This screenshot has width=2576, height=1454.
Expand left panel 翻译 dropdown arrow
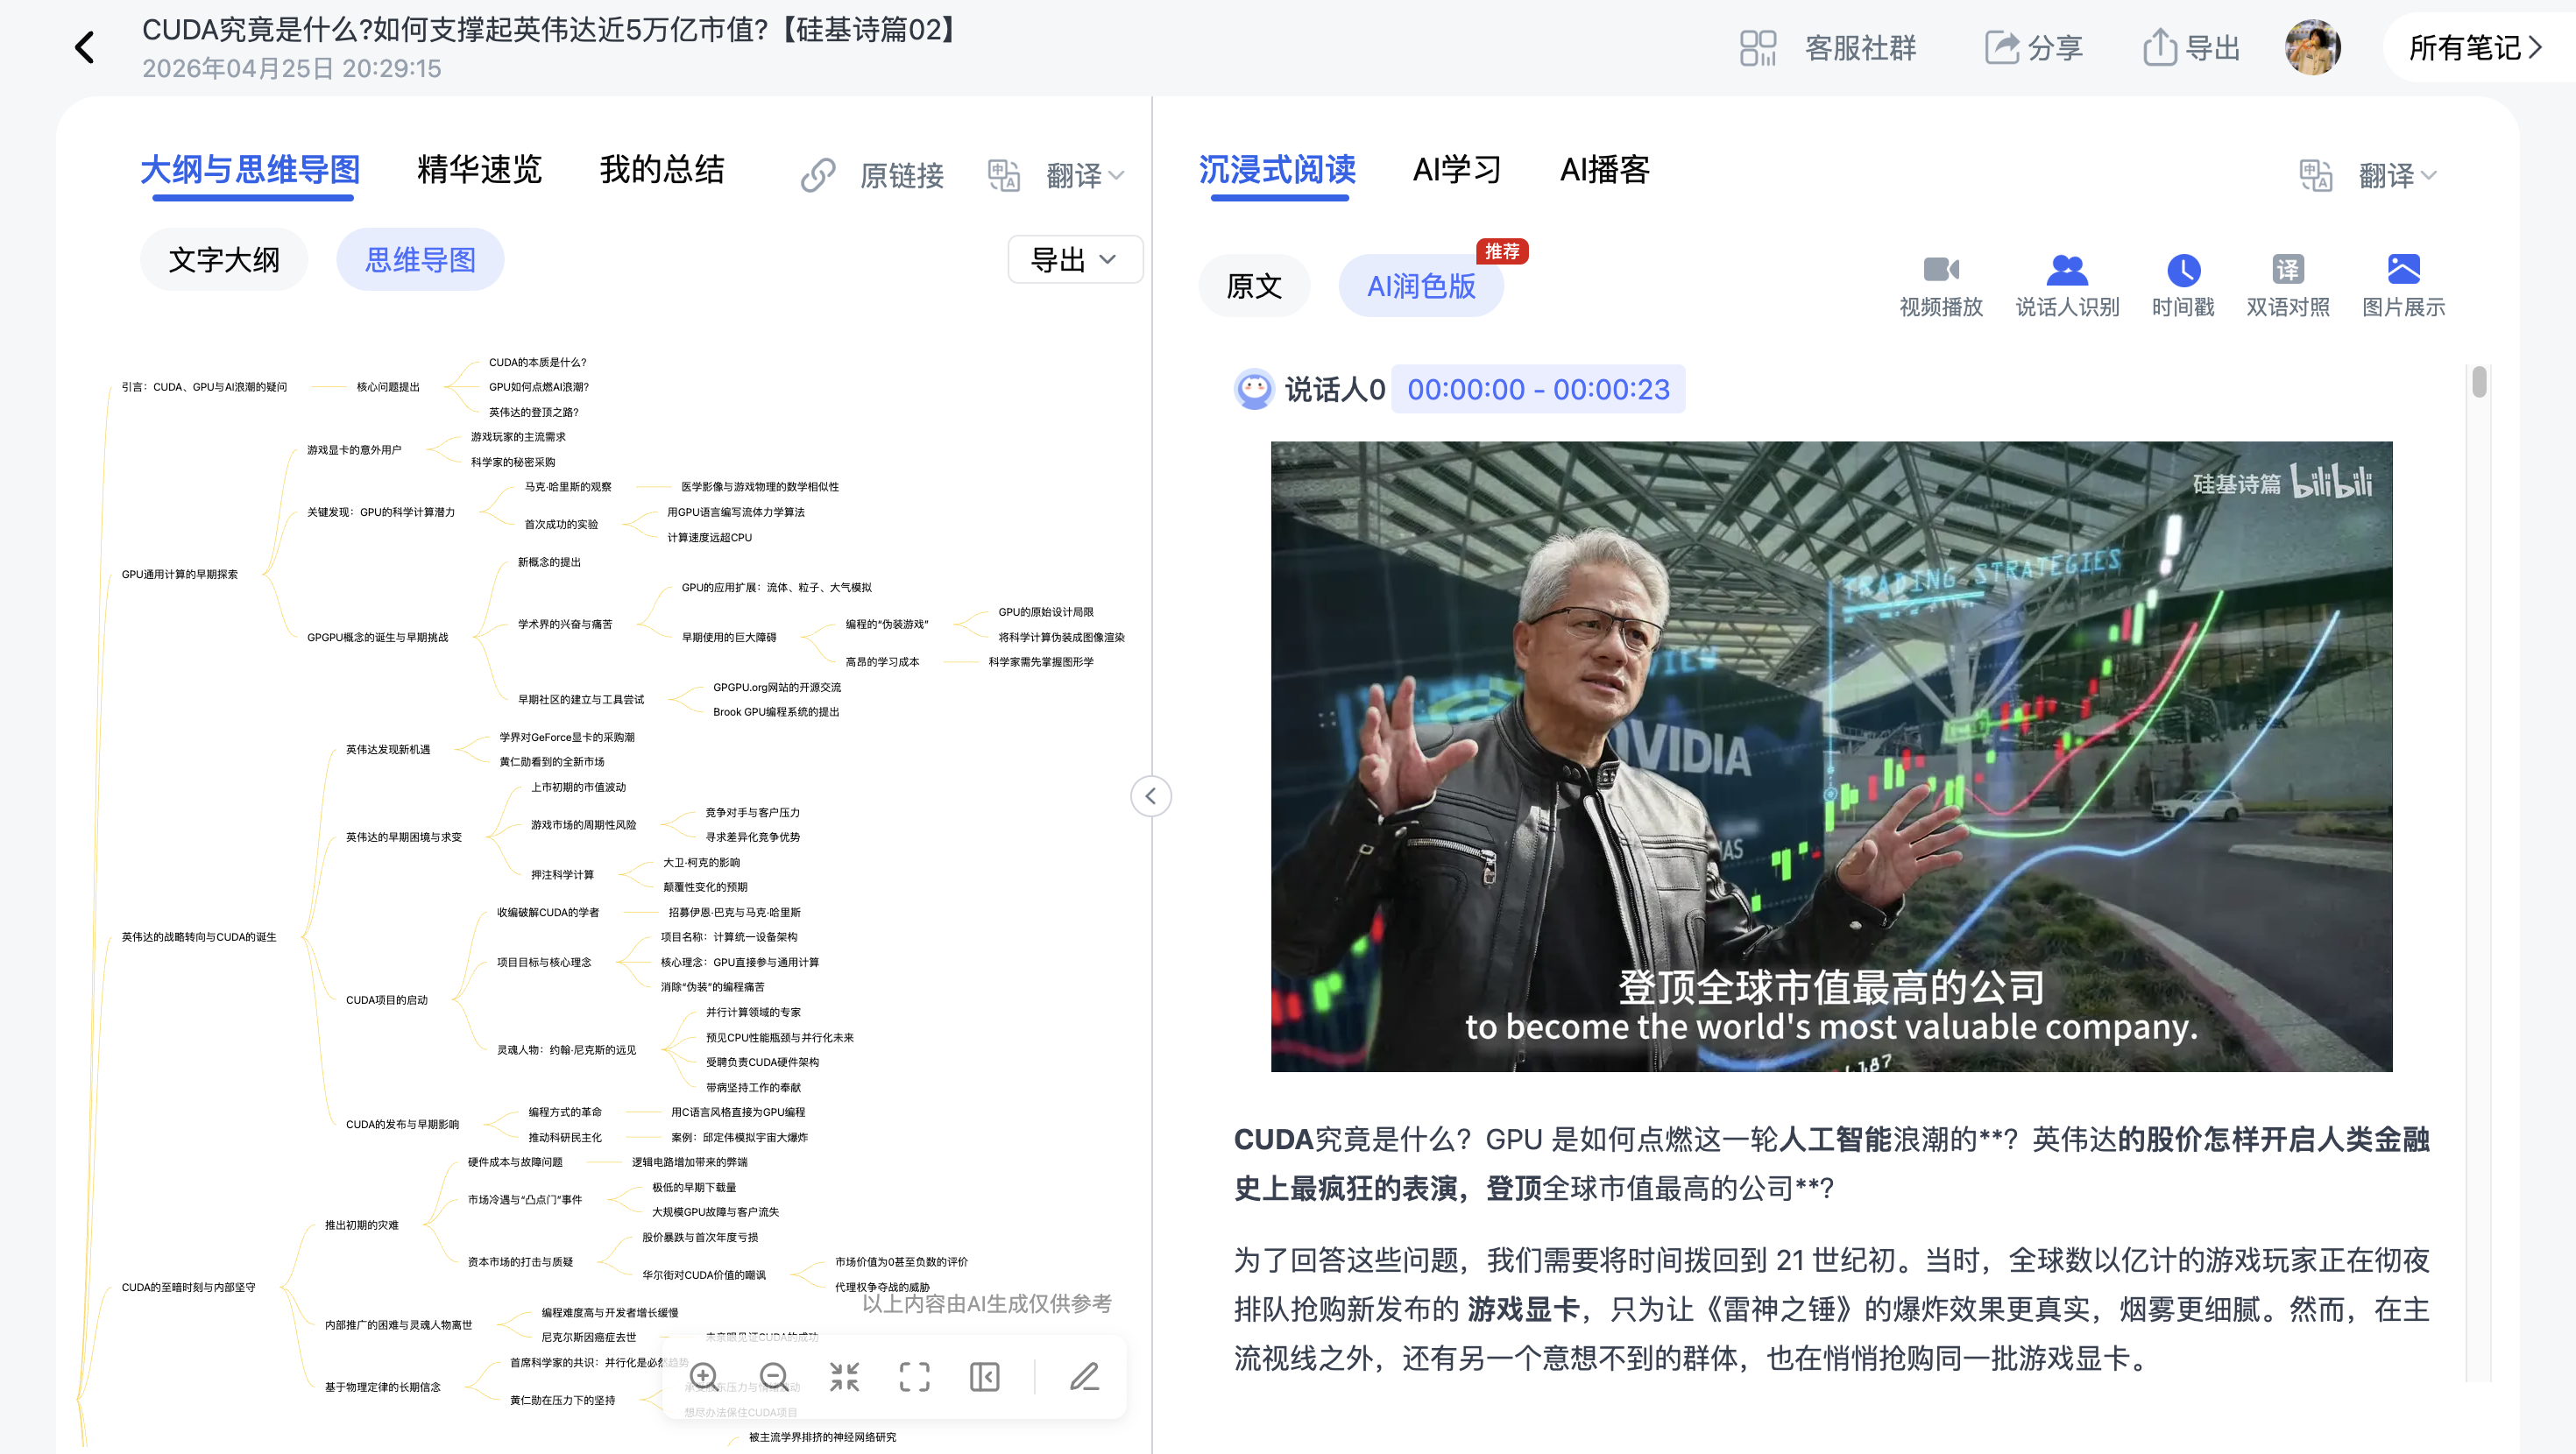1117,176
